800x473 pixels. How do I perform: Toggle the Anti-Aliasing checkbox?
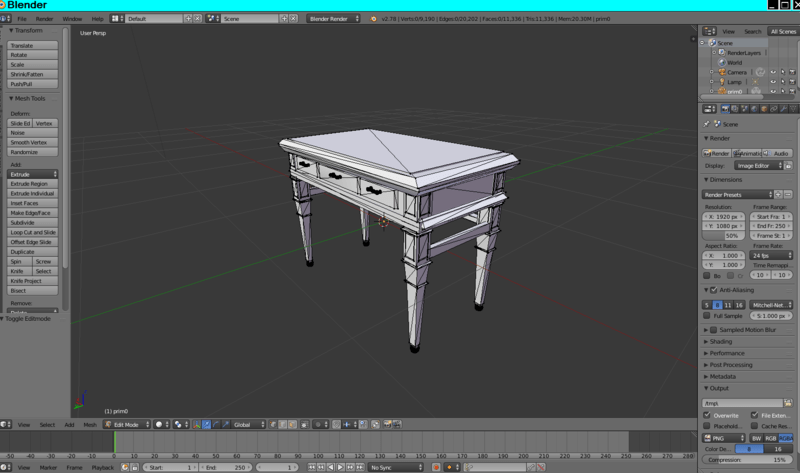[x=712, y=290]
